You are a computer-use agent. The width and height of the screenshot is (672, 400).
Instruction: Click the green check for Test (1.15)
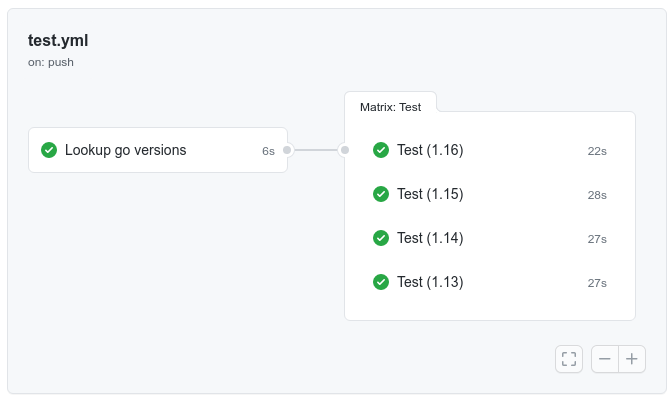click(381, 194)
